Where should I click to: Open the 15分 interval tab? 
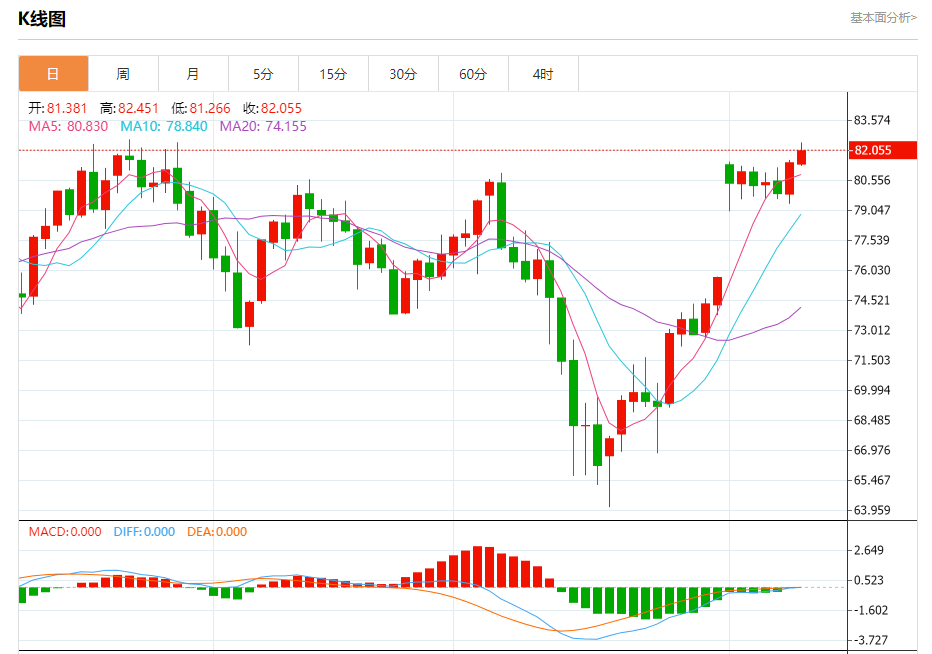(x=333, y=74)
